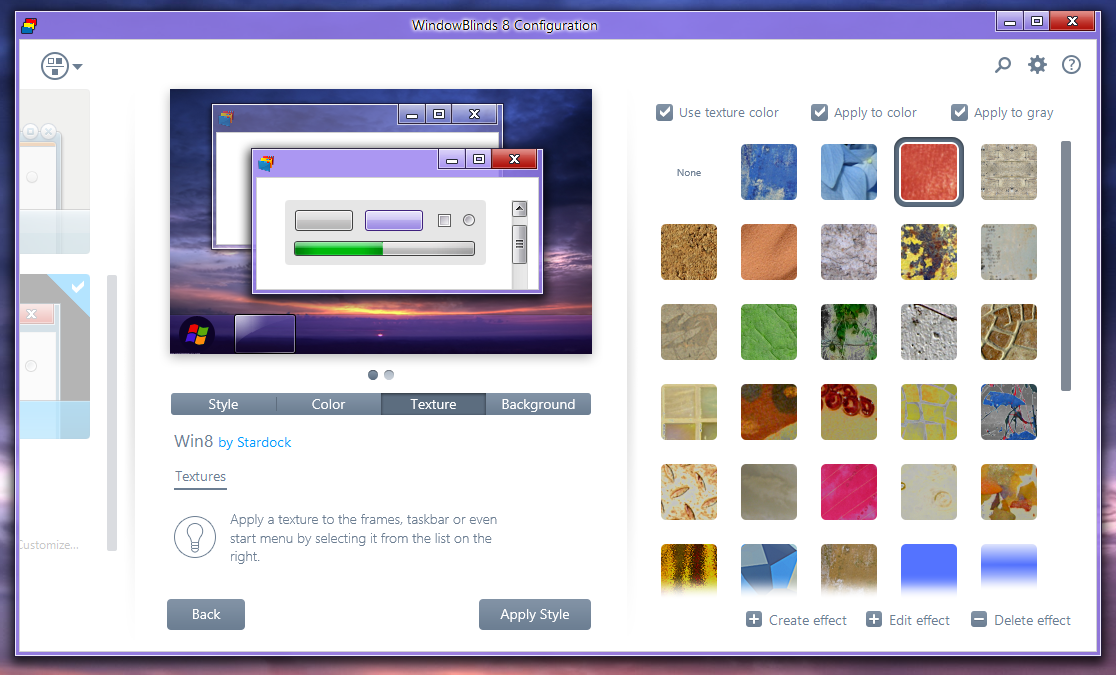Screen dimensions: 1116x675
Task: Select the autumn leaves texture
Action: pyautogui.click(x=1009, y=492)
